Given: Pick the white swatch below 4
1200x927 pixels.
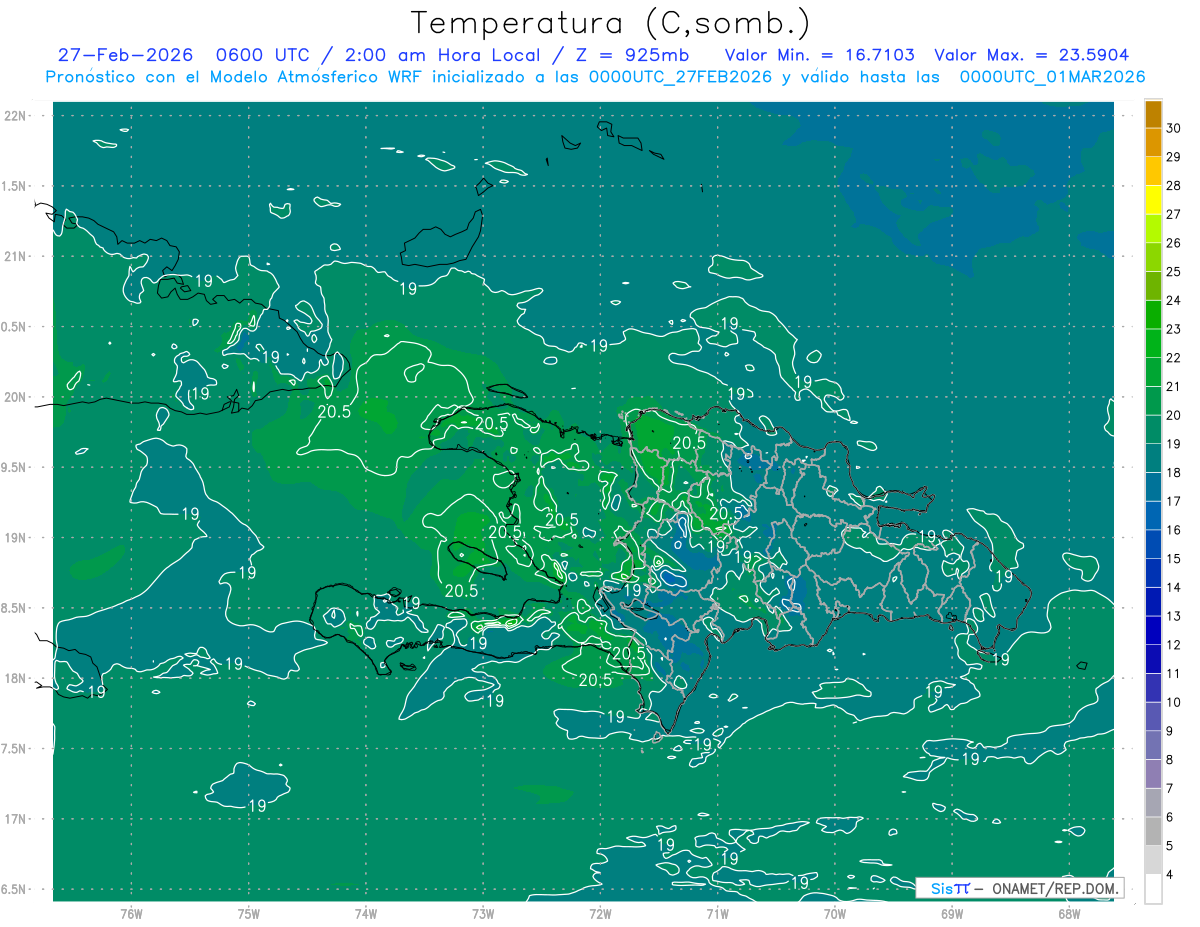Looking at the screenshot, I should pos(1153,889).
